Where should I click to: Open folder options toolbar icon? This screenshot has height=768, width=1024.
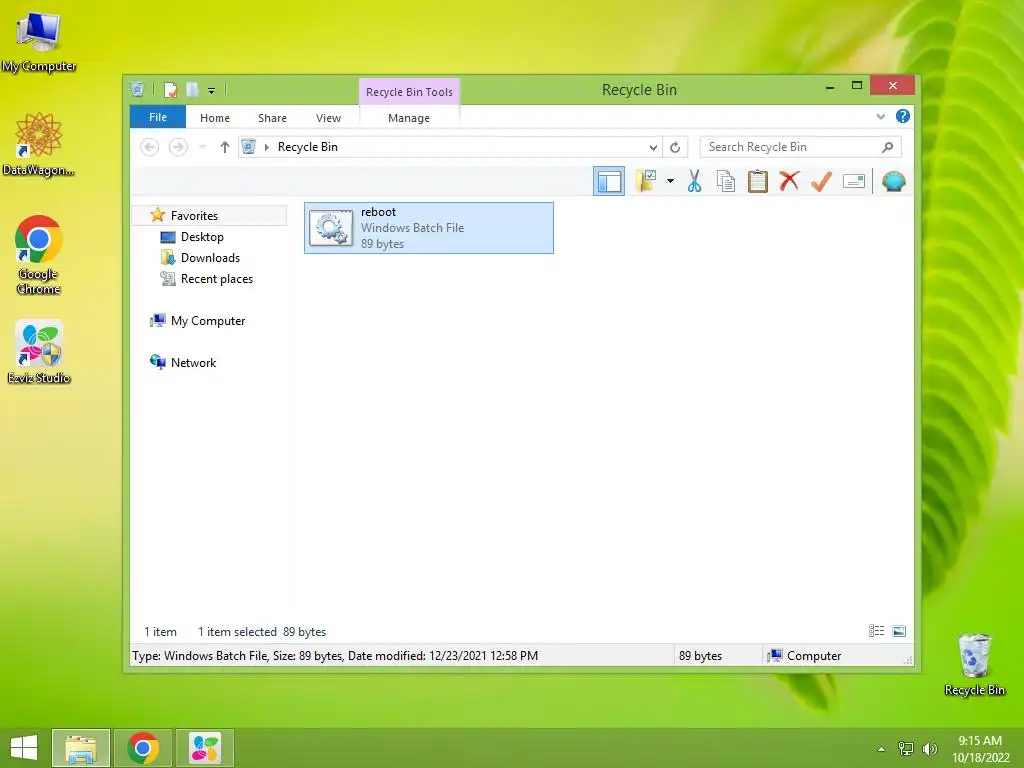pos(646,181)
